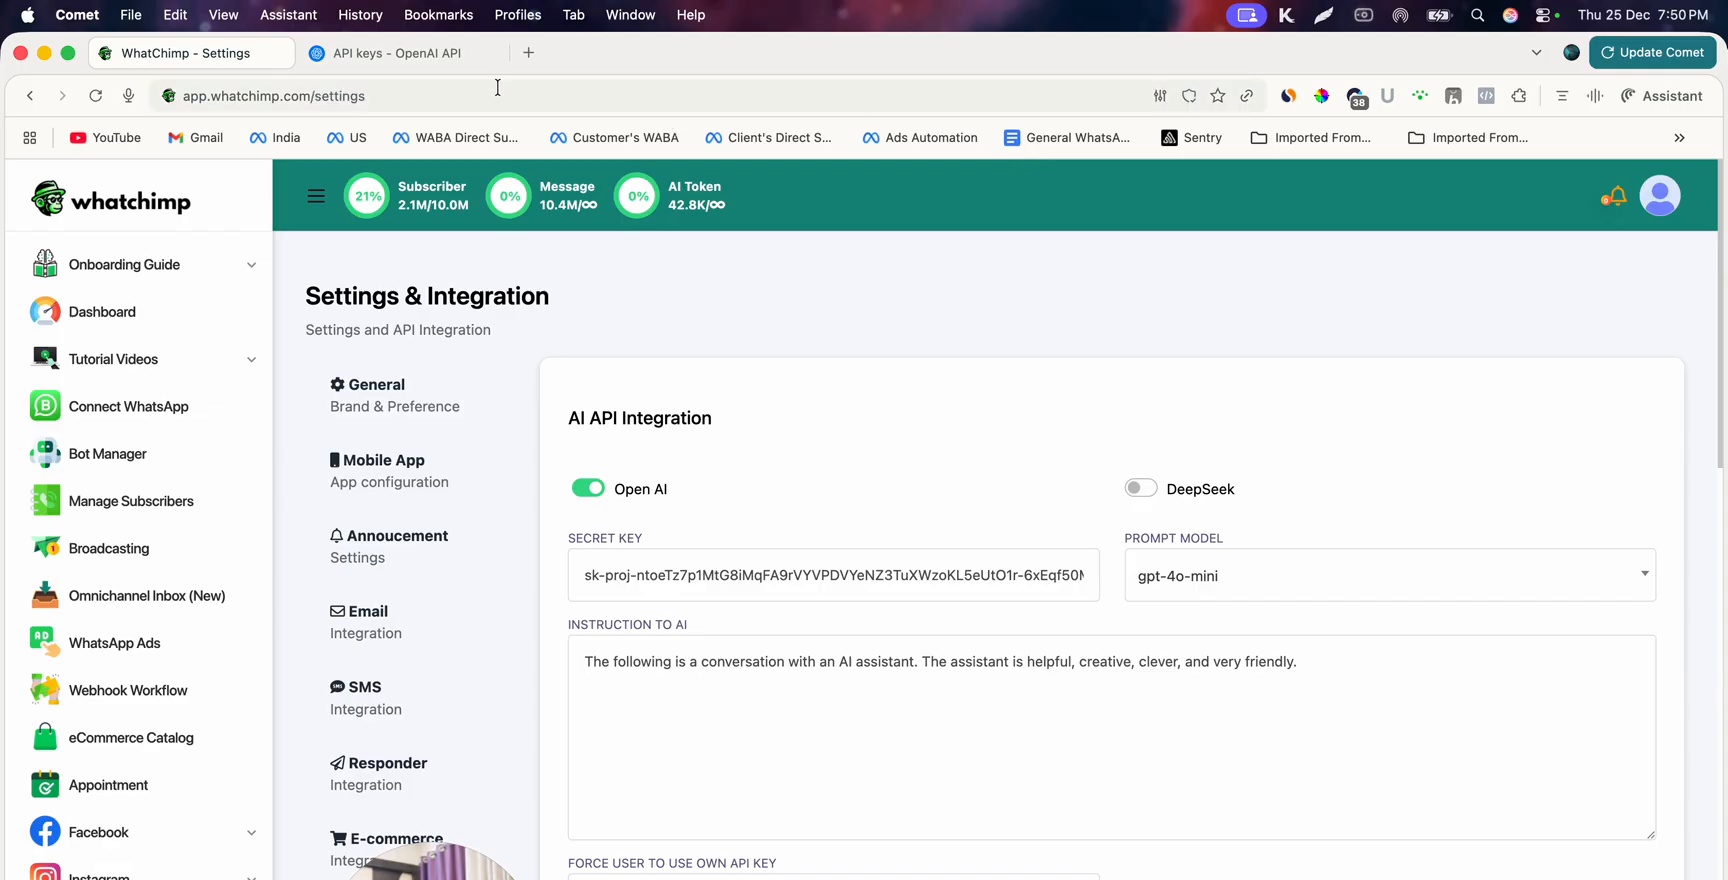Open the SMS Integration settings
The height and width of the screenshot is (880, 1728).
tap(366, 698)
